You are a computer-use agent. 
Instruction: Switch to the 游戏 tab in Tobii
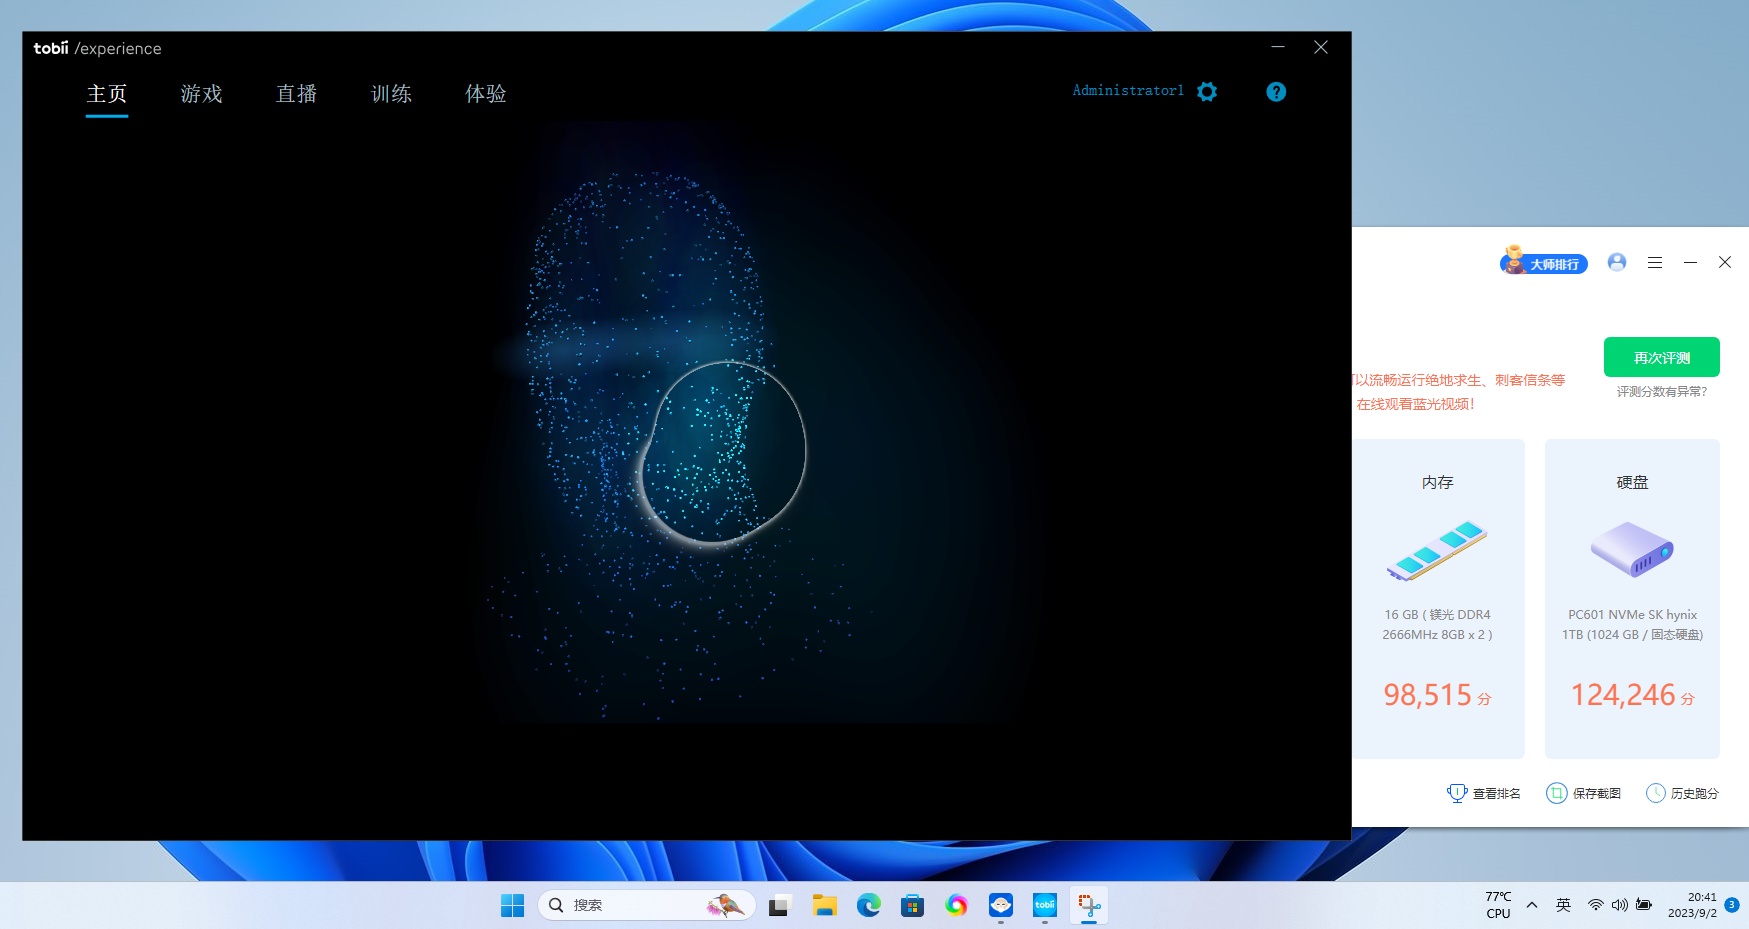[202, 94]
